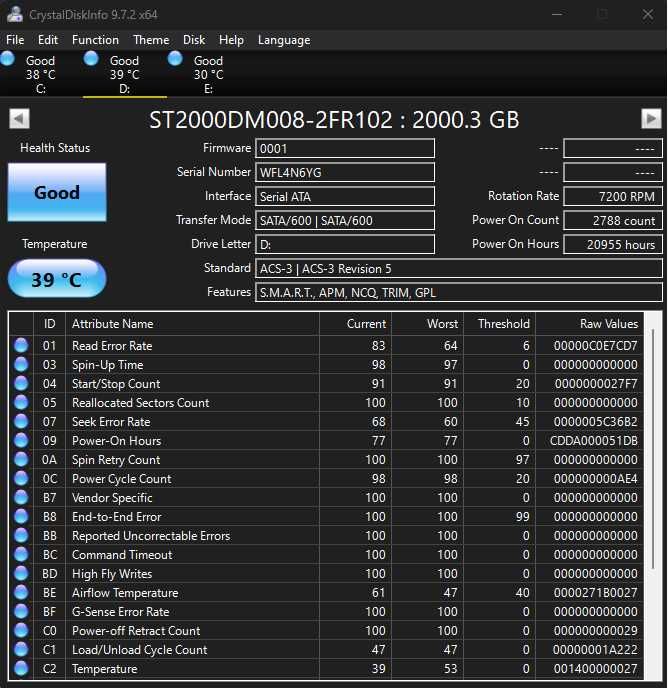The height and width of the screenshot is (689, 668).
Task: Click status orb for Command Timeout
Action: [21, 554]
